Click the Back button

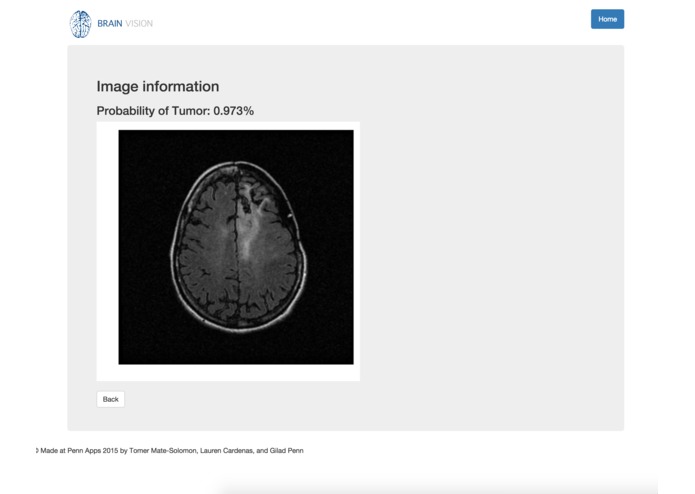[x=110, y=399]
